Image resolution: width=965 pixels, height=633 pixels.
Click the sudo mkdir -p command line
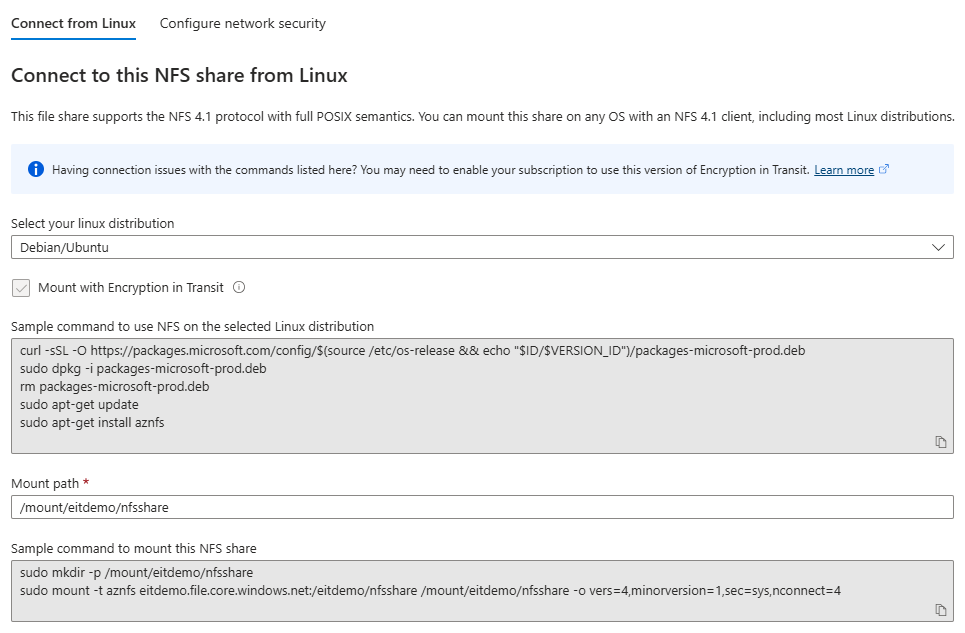(x=136, y=573)
